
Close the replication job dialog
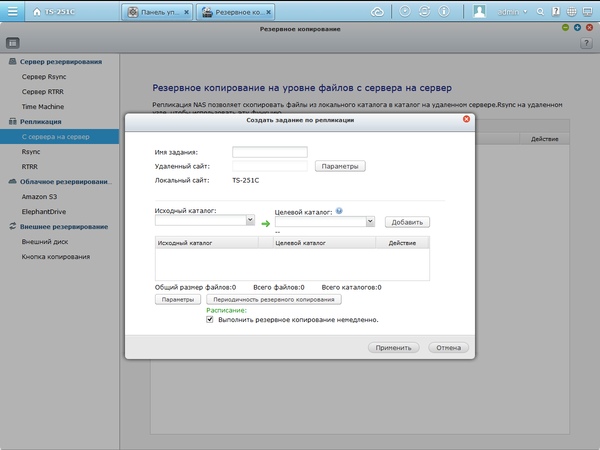click(x=466, y=119)
